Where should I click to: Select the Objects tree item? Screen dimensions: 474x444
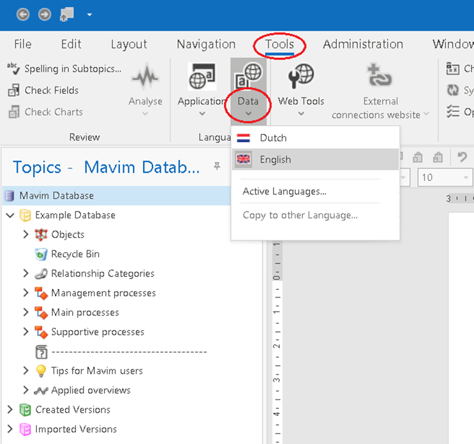tap(68, 235)
